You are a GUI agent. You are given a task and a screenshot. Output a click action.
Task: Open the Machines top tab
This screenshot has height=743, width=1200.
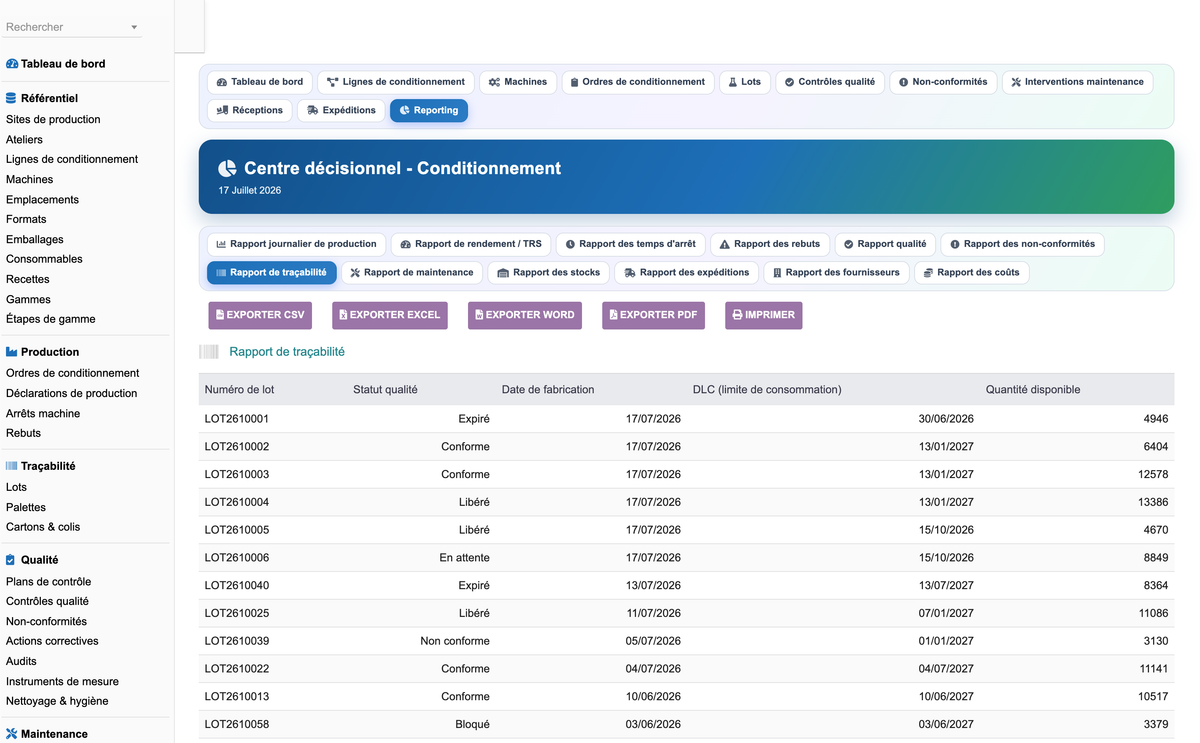(518, 82)
